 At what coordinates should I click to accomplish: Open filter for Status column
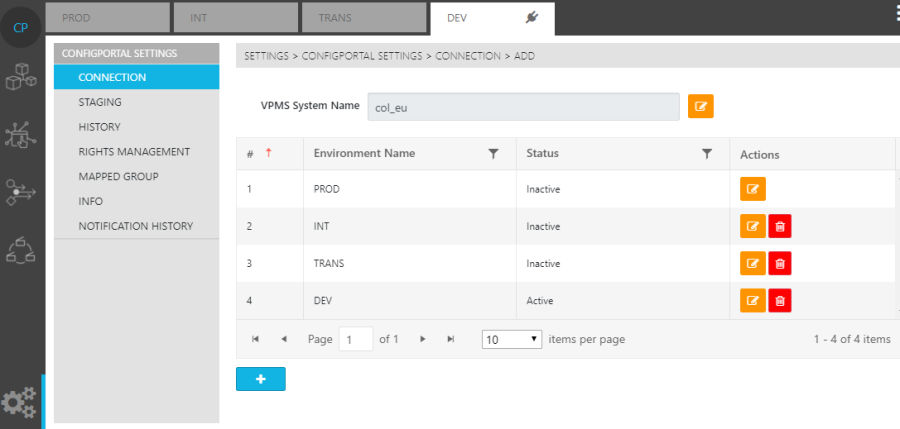pyautogui.click(x=707, y=154)
